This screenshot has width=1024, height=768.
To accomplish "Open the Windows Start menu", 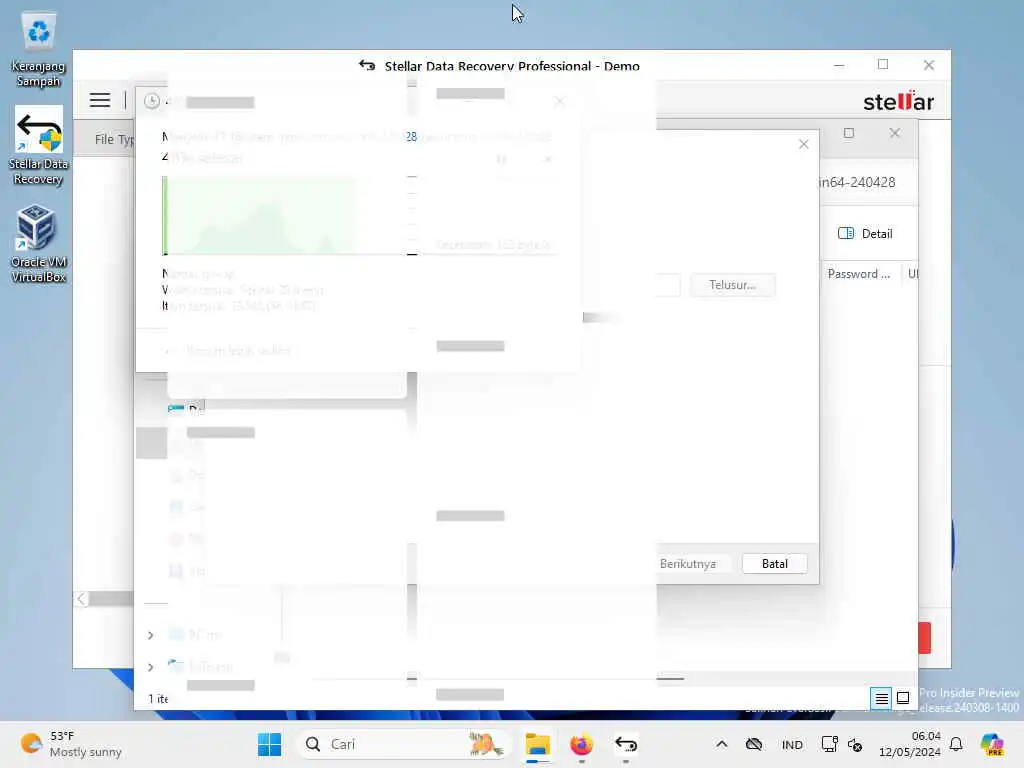I will click(269, 744).
